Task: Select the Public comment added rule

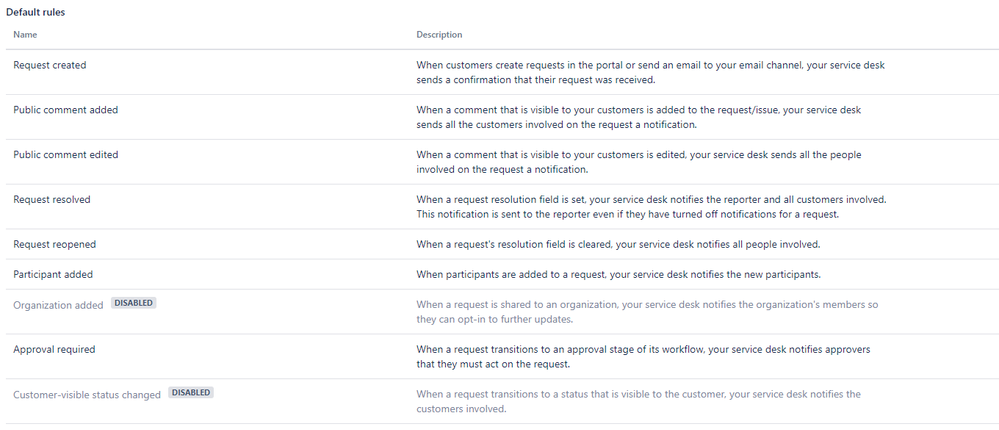Action: pyautogui.click(x=65, y=110)
